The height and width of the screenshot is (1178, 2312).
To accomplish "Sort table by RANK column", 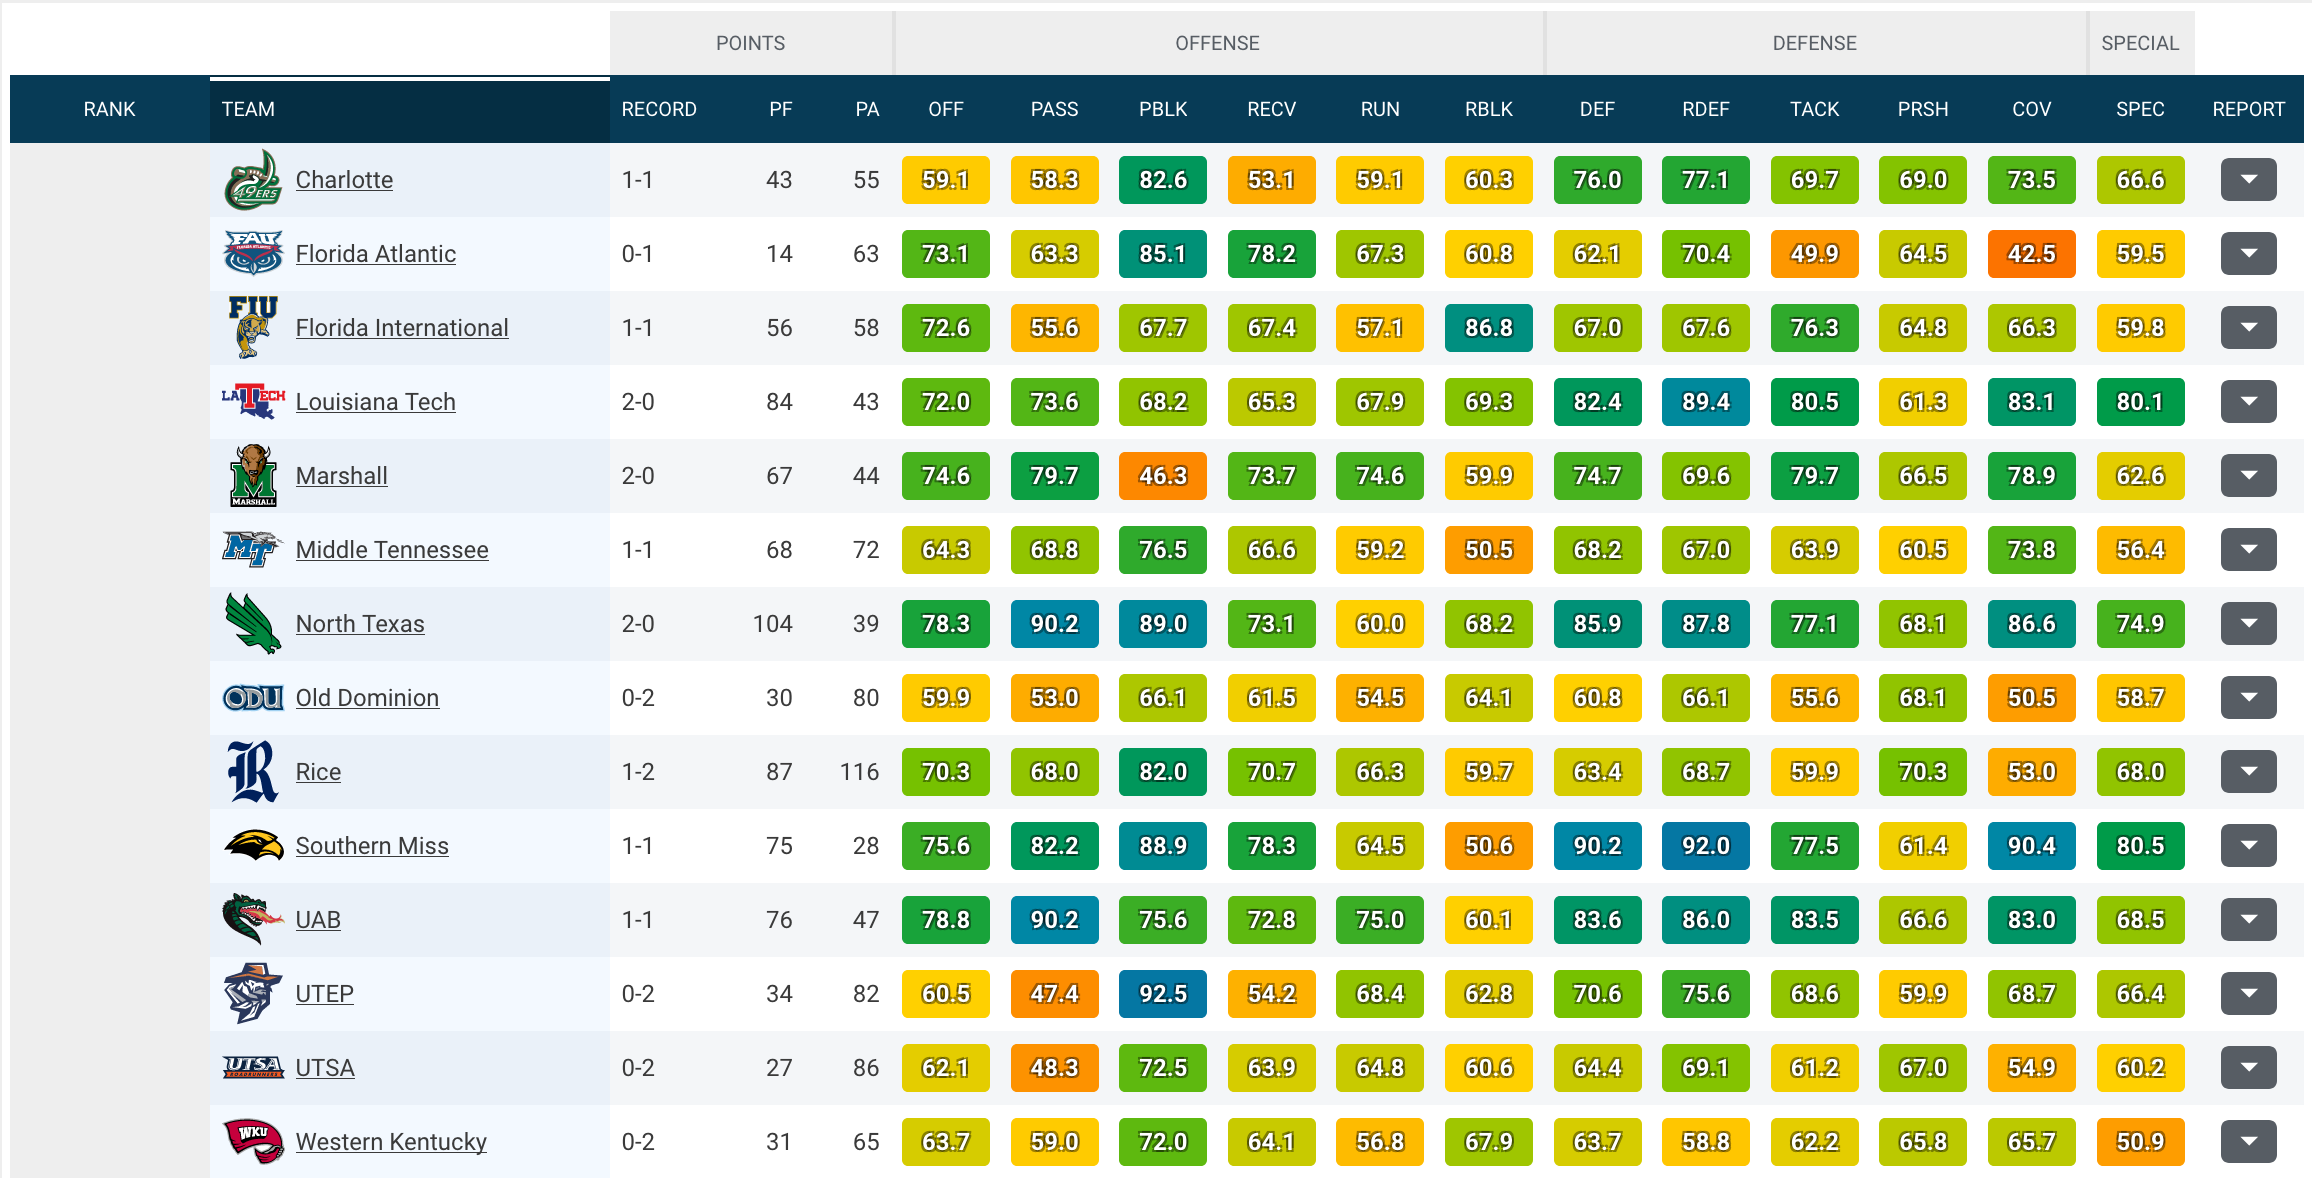I will (x=109, y=109).
